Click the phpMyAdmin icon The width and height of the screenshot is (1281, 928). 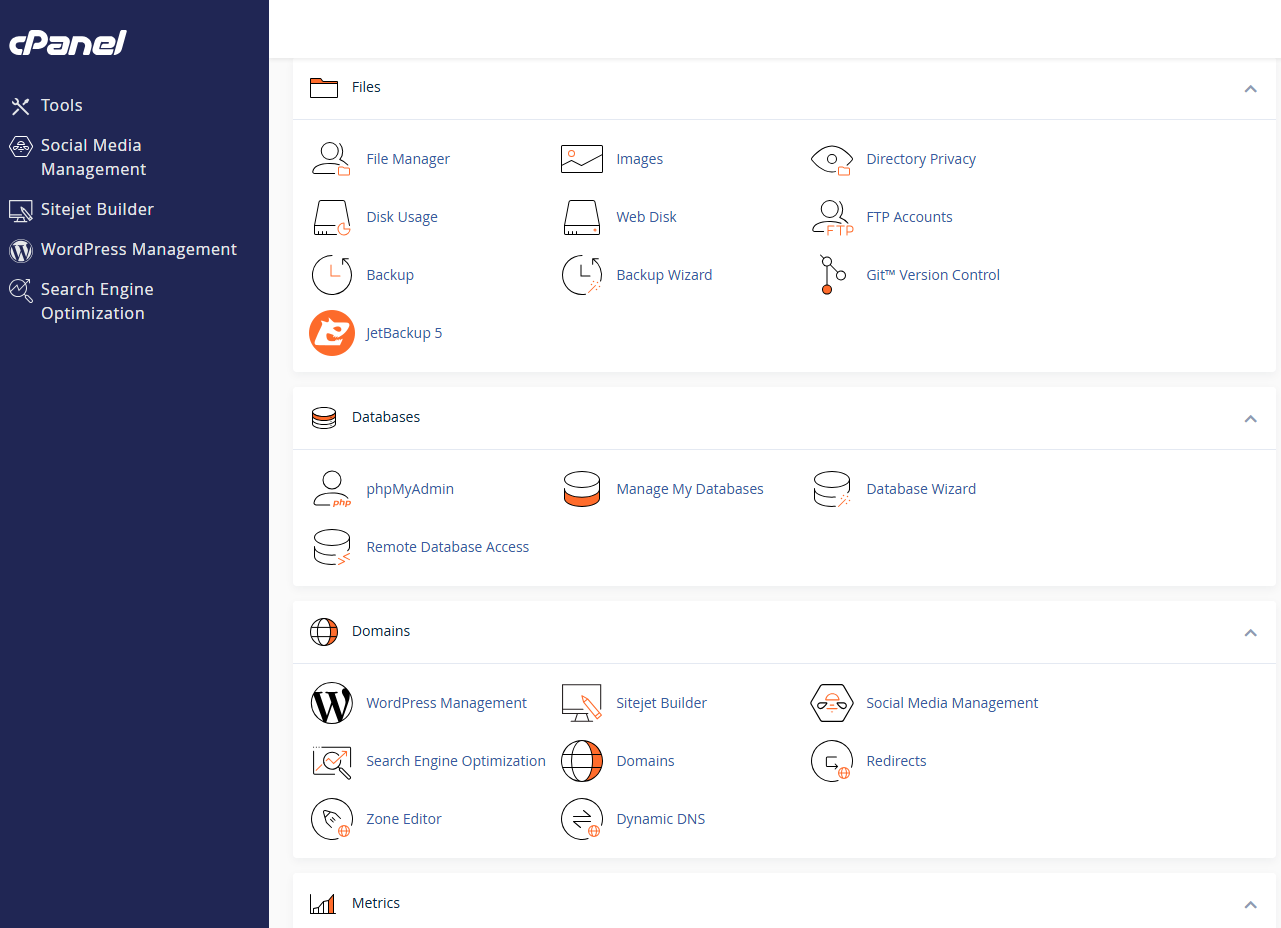click(331, 489)
